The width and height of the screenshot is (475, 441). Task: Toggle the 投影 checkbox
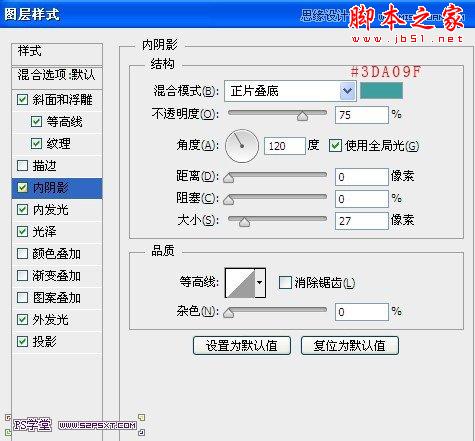22,341
